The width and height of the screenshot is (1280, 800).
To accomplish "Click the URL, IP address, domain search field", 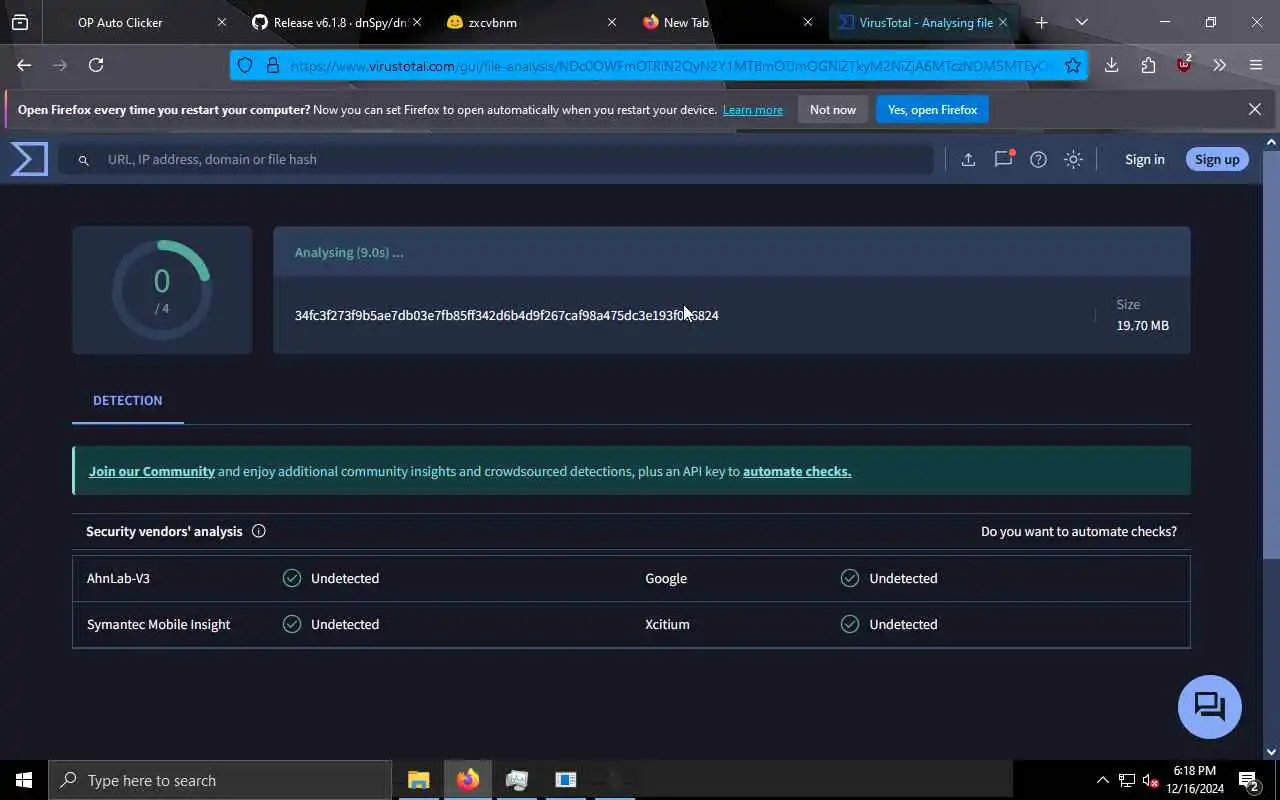I will pyautogui.click(x=495, y=160).
